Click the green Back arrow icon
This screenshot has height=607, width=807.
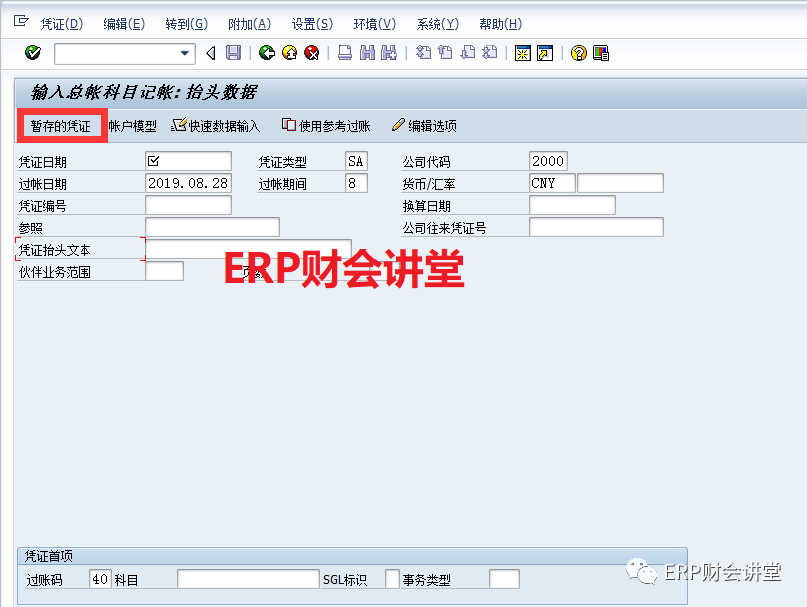click(x=267, y=53)
